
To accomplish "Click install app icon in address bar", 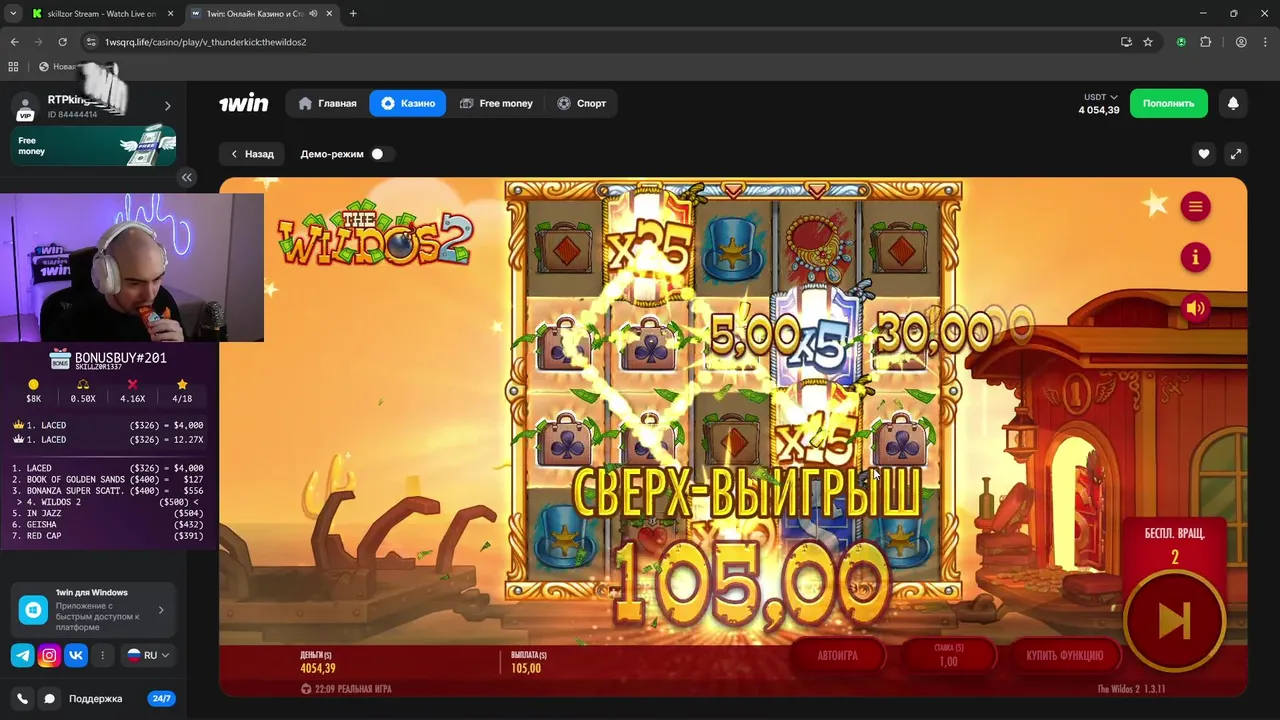I will tap(1126, 42).
